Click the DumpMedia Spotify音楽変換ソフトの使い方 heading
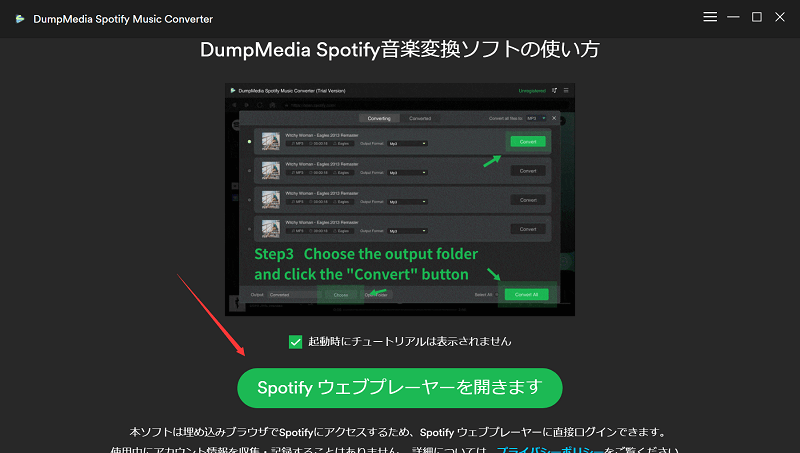The height and width of the screenshot is (453, 800). coord(399,50)
